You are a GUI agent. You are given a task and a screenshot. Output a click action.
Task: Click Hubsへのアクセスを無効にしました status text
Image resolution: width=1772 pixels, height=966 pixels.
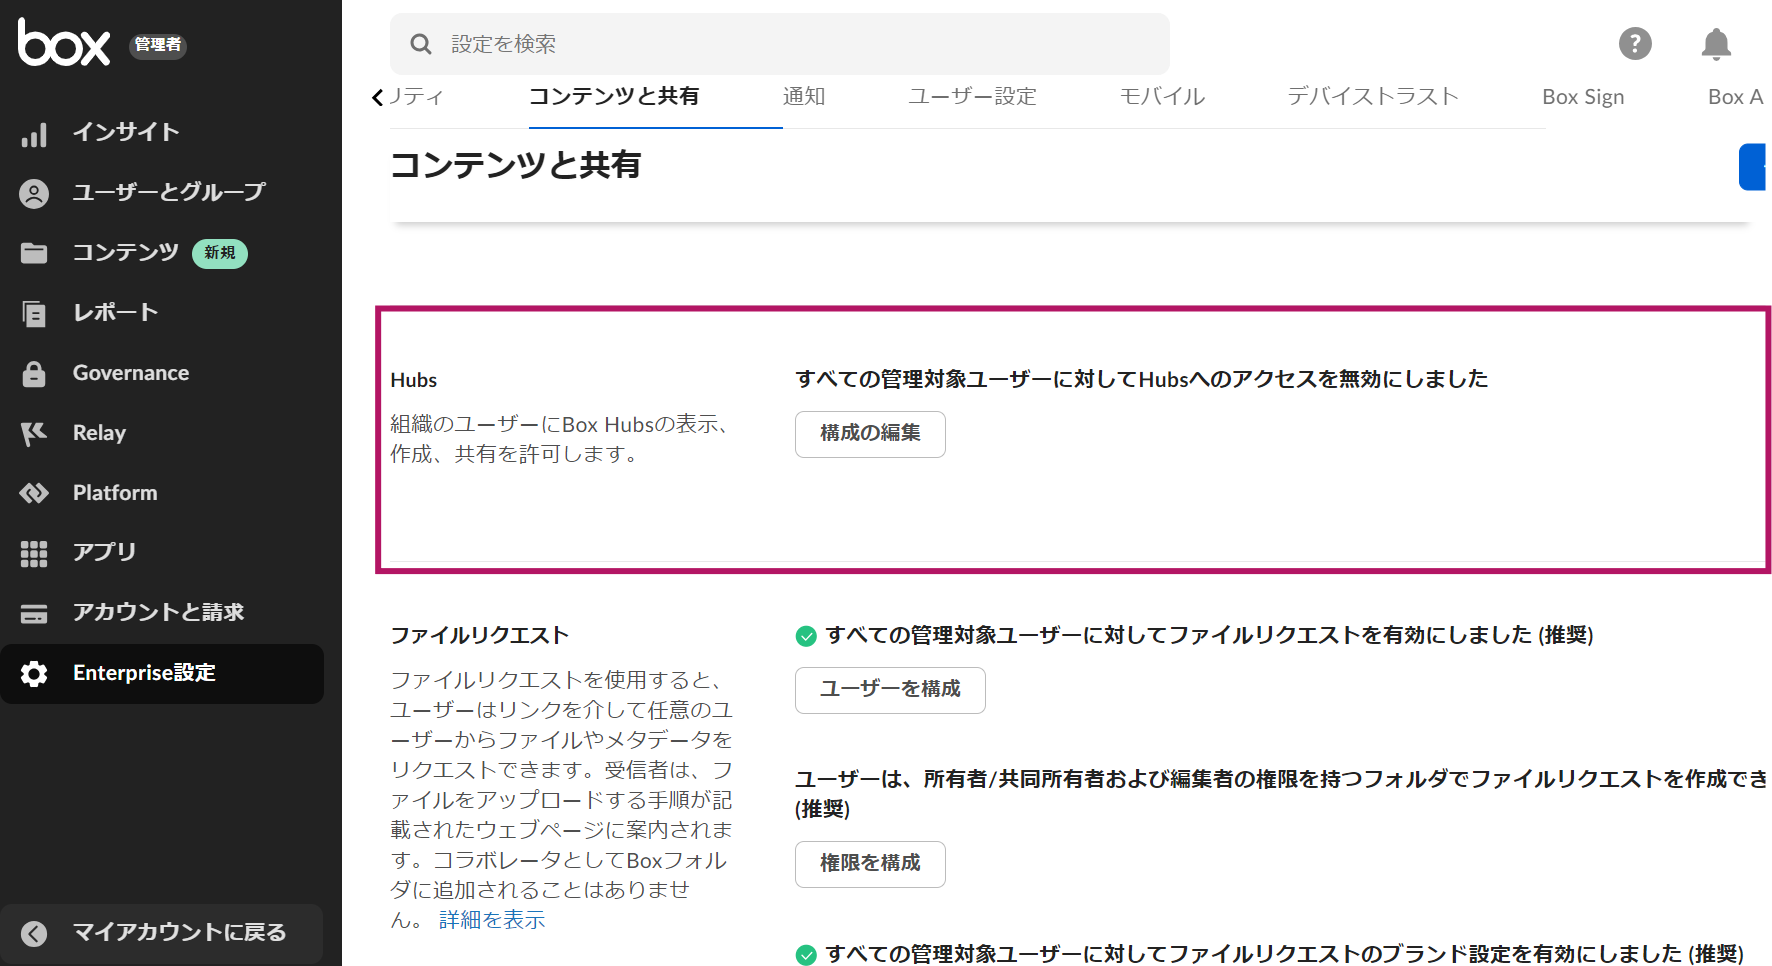pyautogui.click(x=1142, y=379)
